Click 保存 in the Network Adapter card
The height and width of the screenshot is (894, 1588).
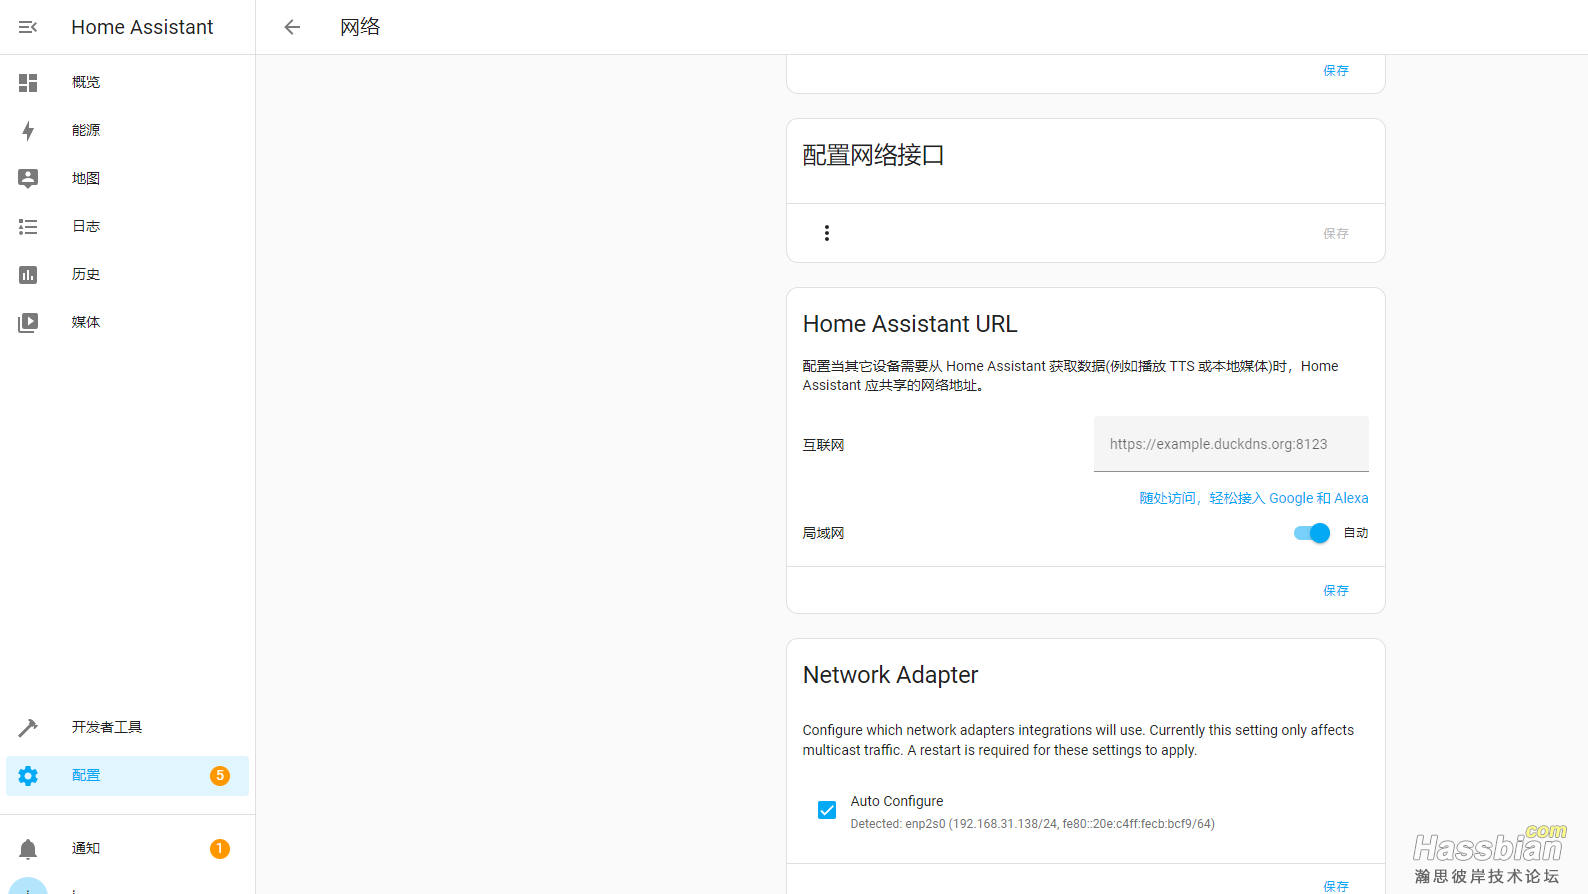point(1336,886)
